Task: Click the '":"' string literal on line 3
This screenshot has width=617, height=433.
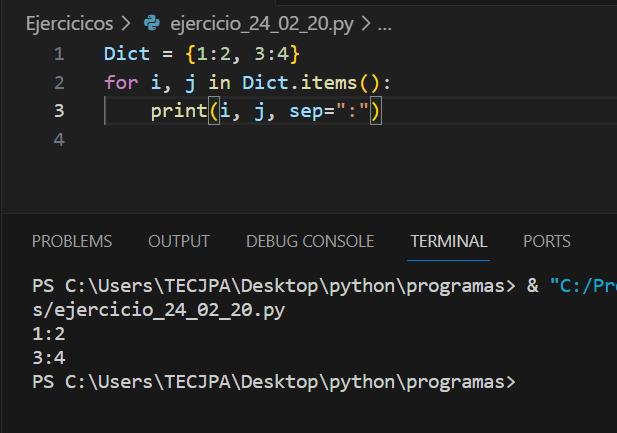Action: tap(352, 110)
